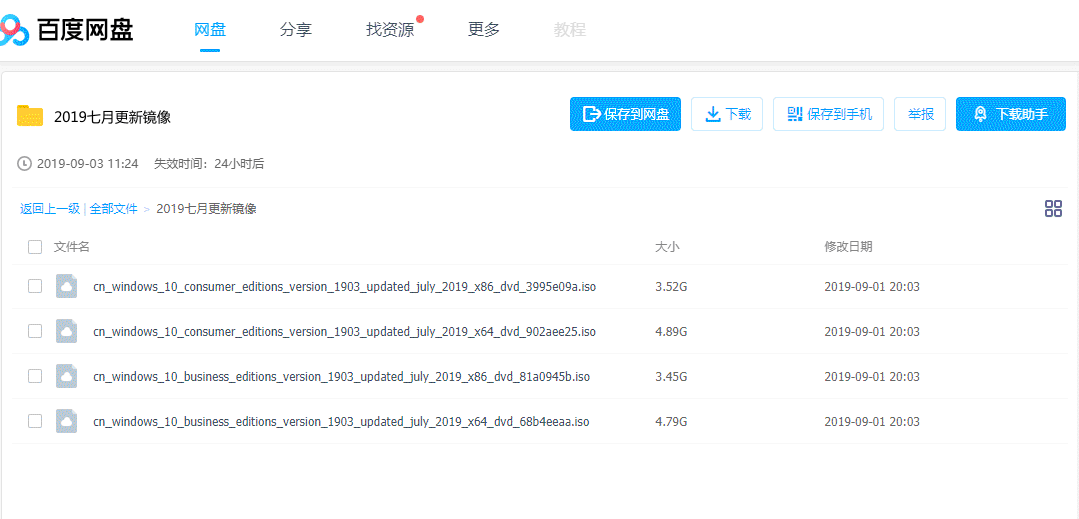Sort by the 大小 column header
Screen dimensions: 1079x519
coord(667,246)
